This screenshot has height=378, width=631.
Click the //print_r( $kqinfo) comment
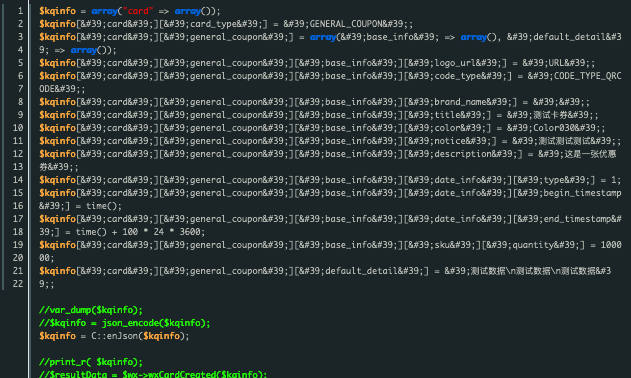[91, 362]
